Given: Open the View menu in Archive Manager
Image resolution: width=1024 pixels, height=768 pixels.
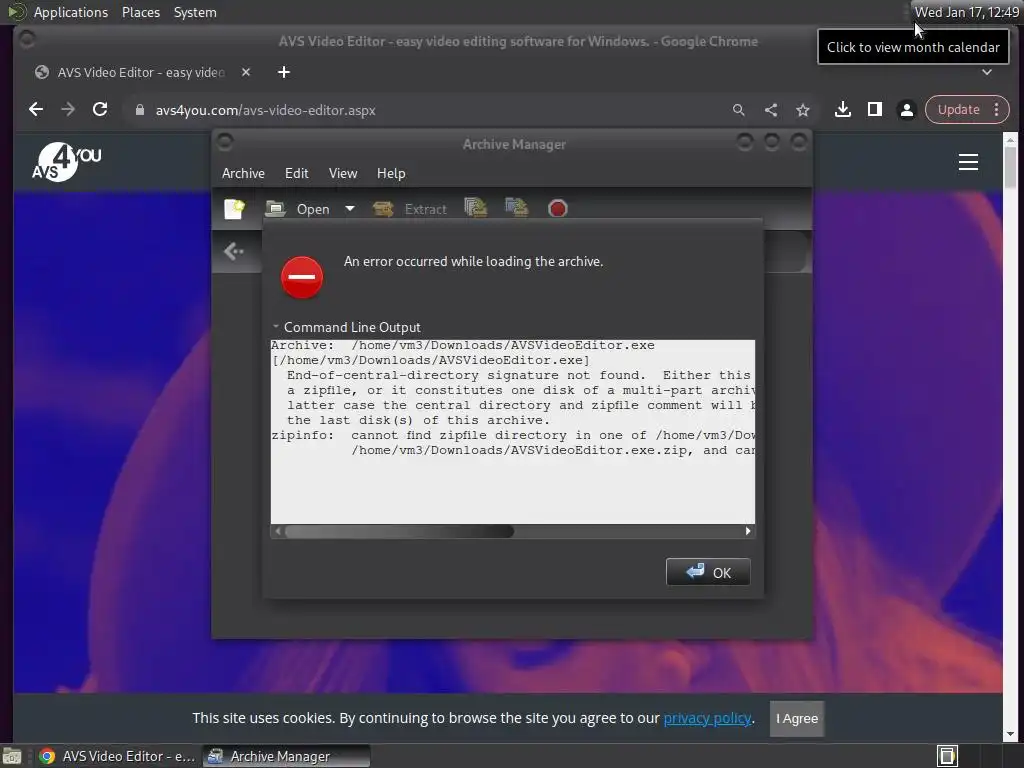Looking at the screenshot, I should (343, 173).
